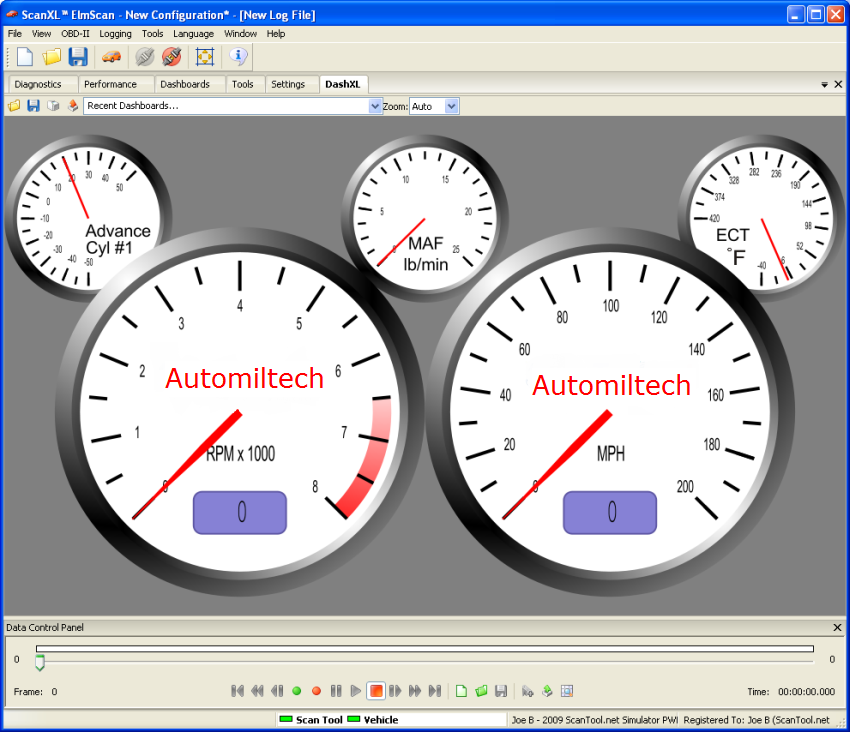Click the Scan Tool status indicator

[x=311, y=720]
